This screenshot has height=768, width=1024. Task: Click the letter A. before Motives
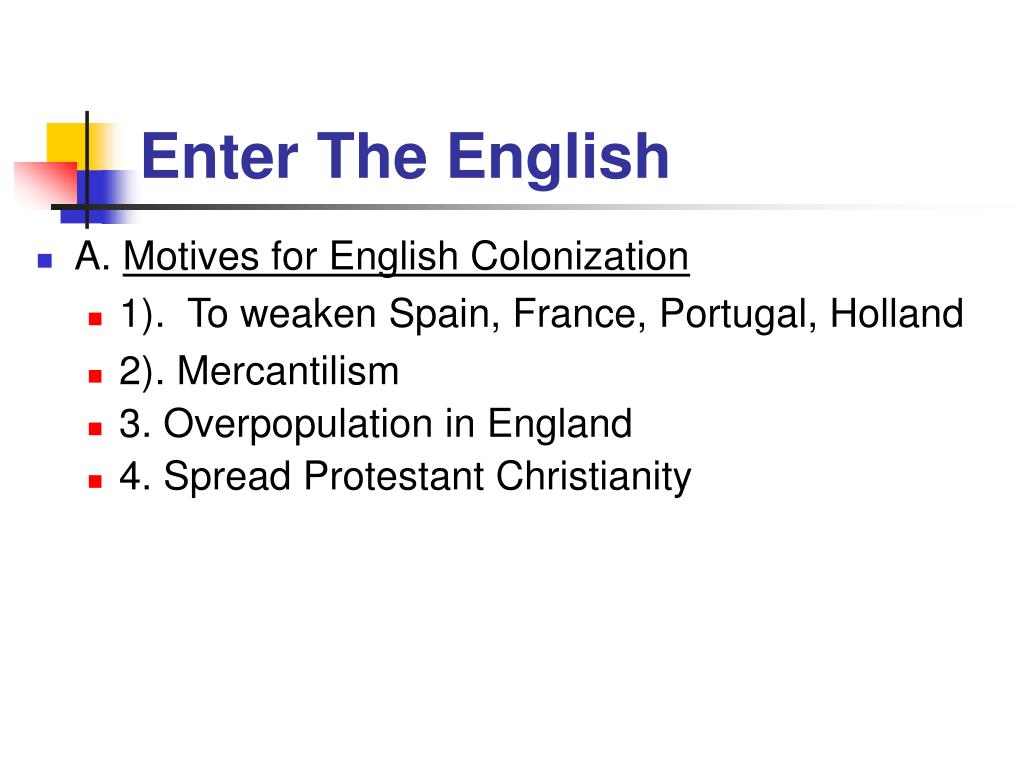coord(93,256)
